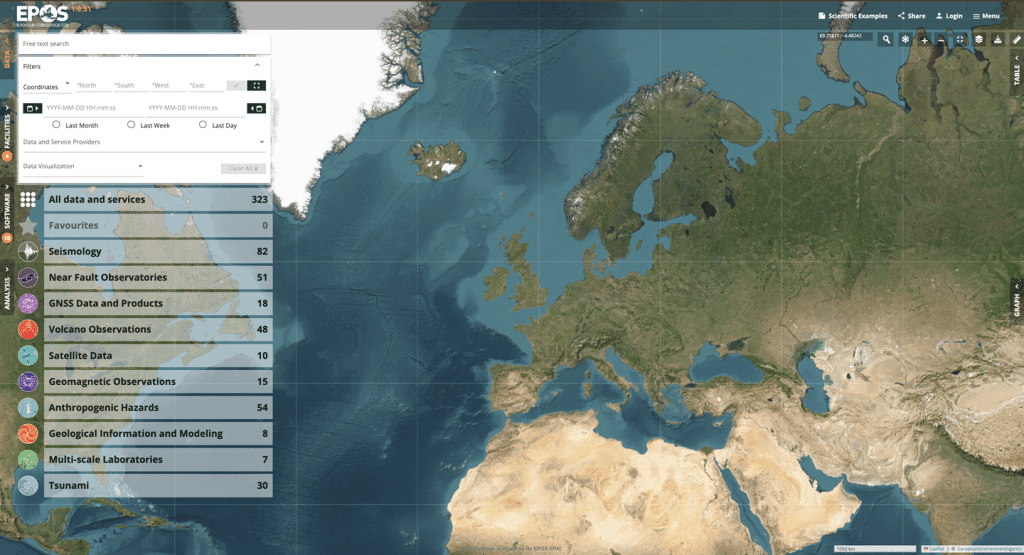Screen dimensions: 1024x555
Task: Click the map download icon
Action: 997,39
